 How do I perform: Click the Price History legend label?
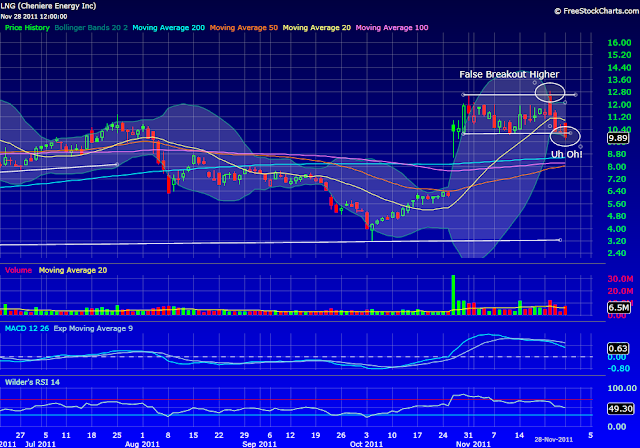(27, 28)
